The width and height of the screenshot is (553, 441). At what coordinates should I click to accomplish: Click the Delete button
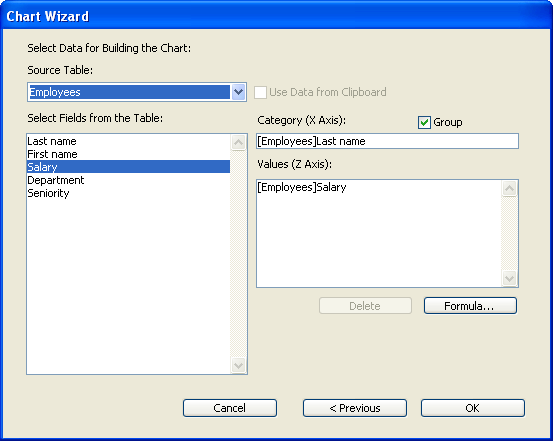coord(365,306)
